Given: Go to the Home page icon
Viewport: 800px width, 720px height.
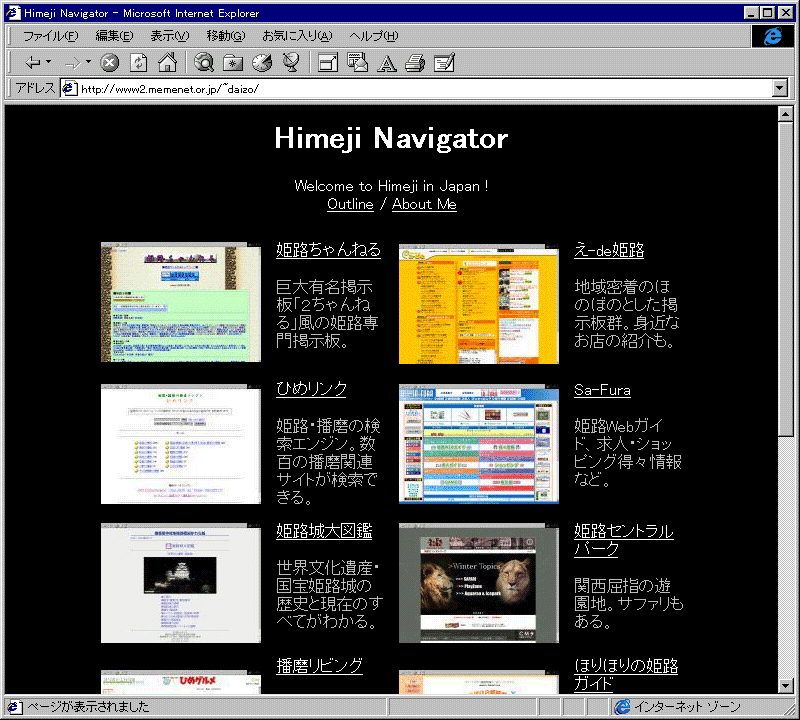Looking at the screenshot, I should pos(167,63).
